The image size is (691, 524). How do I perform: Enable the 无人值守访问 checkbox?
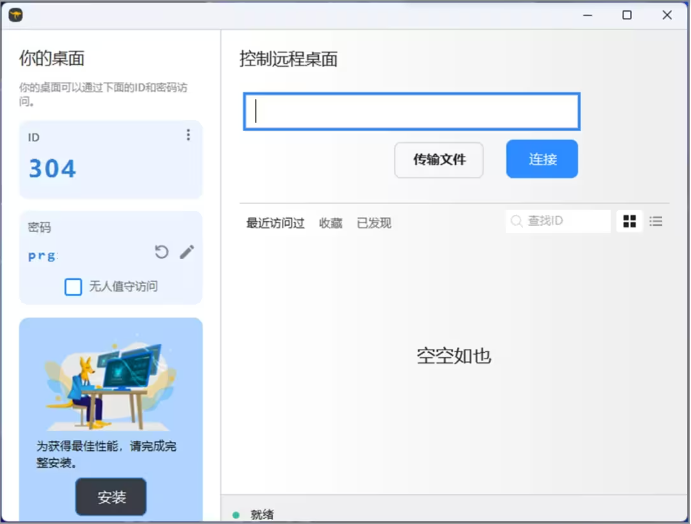pos(73,287)
